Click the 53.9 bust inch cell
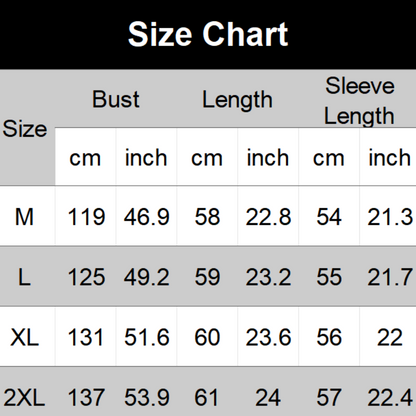Screen dimensions: 416x416 tap(147, 397)
